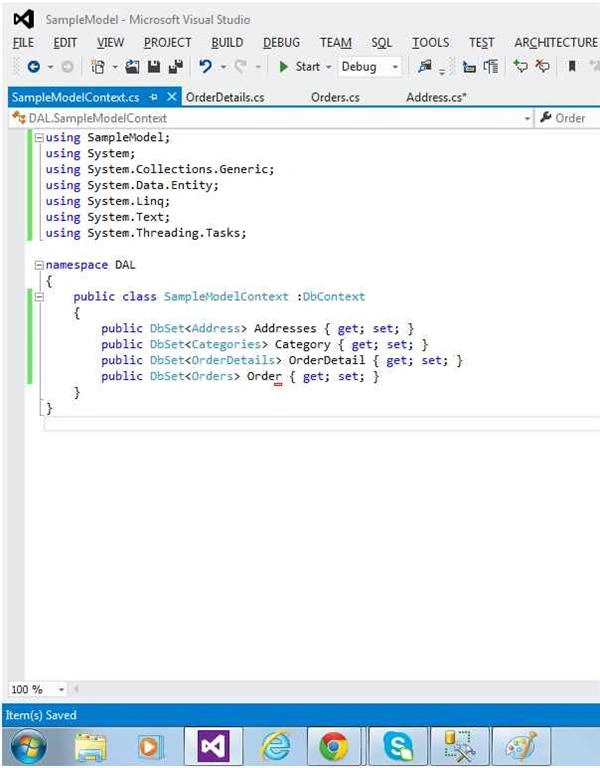This screenshot has width=600, height=768.
Task: Open the VIEW menu
Action: coord(110,43)
